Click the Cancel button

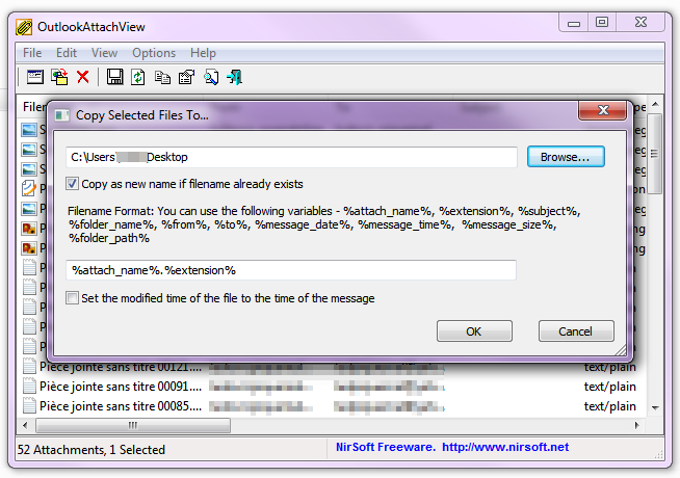pos(575,331)
